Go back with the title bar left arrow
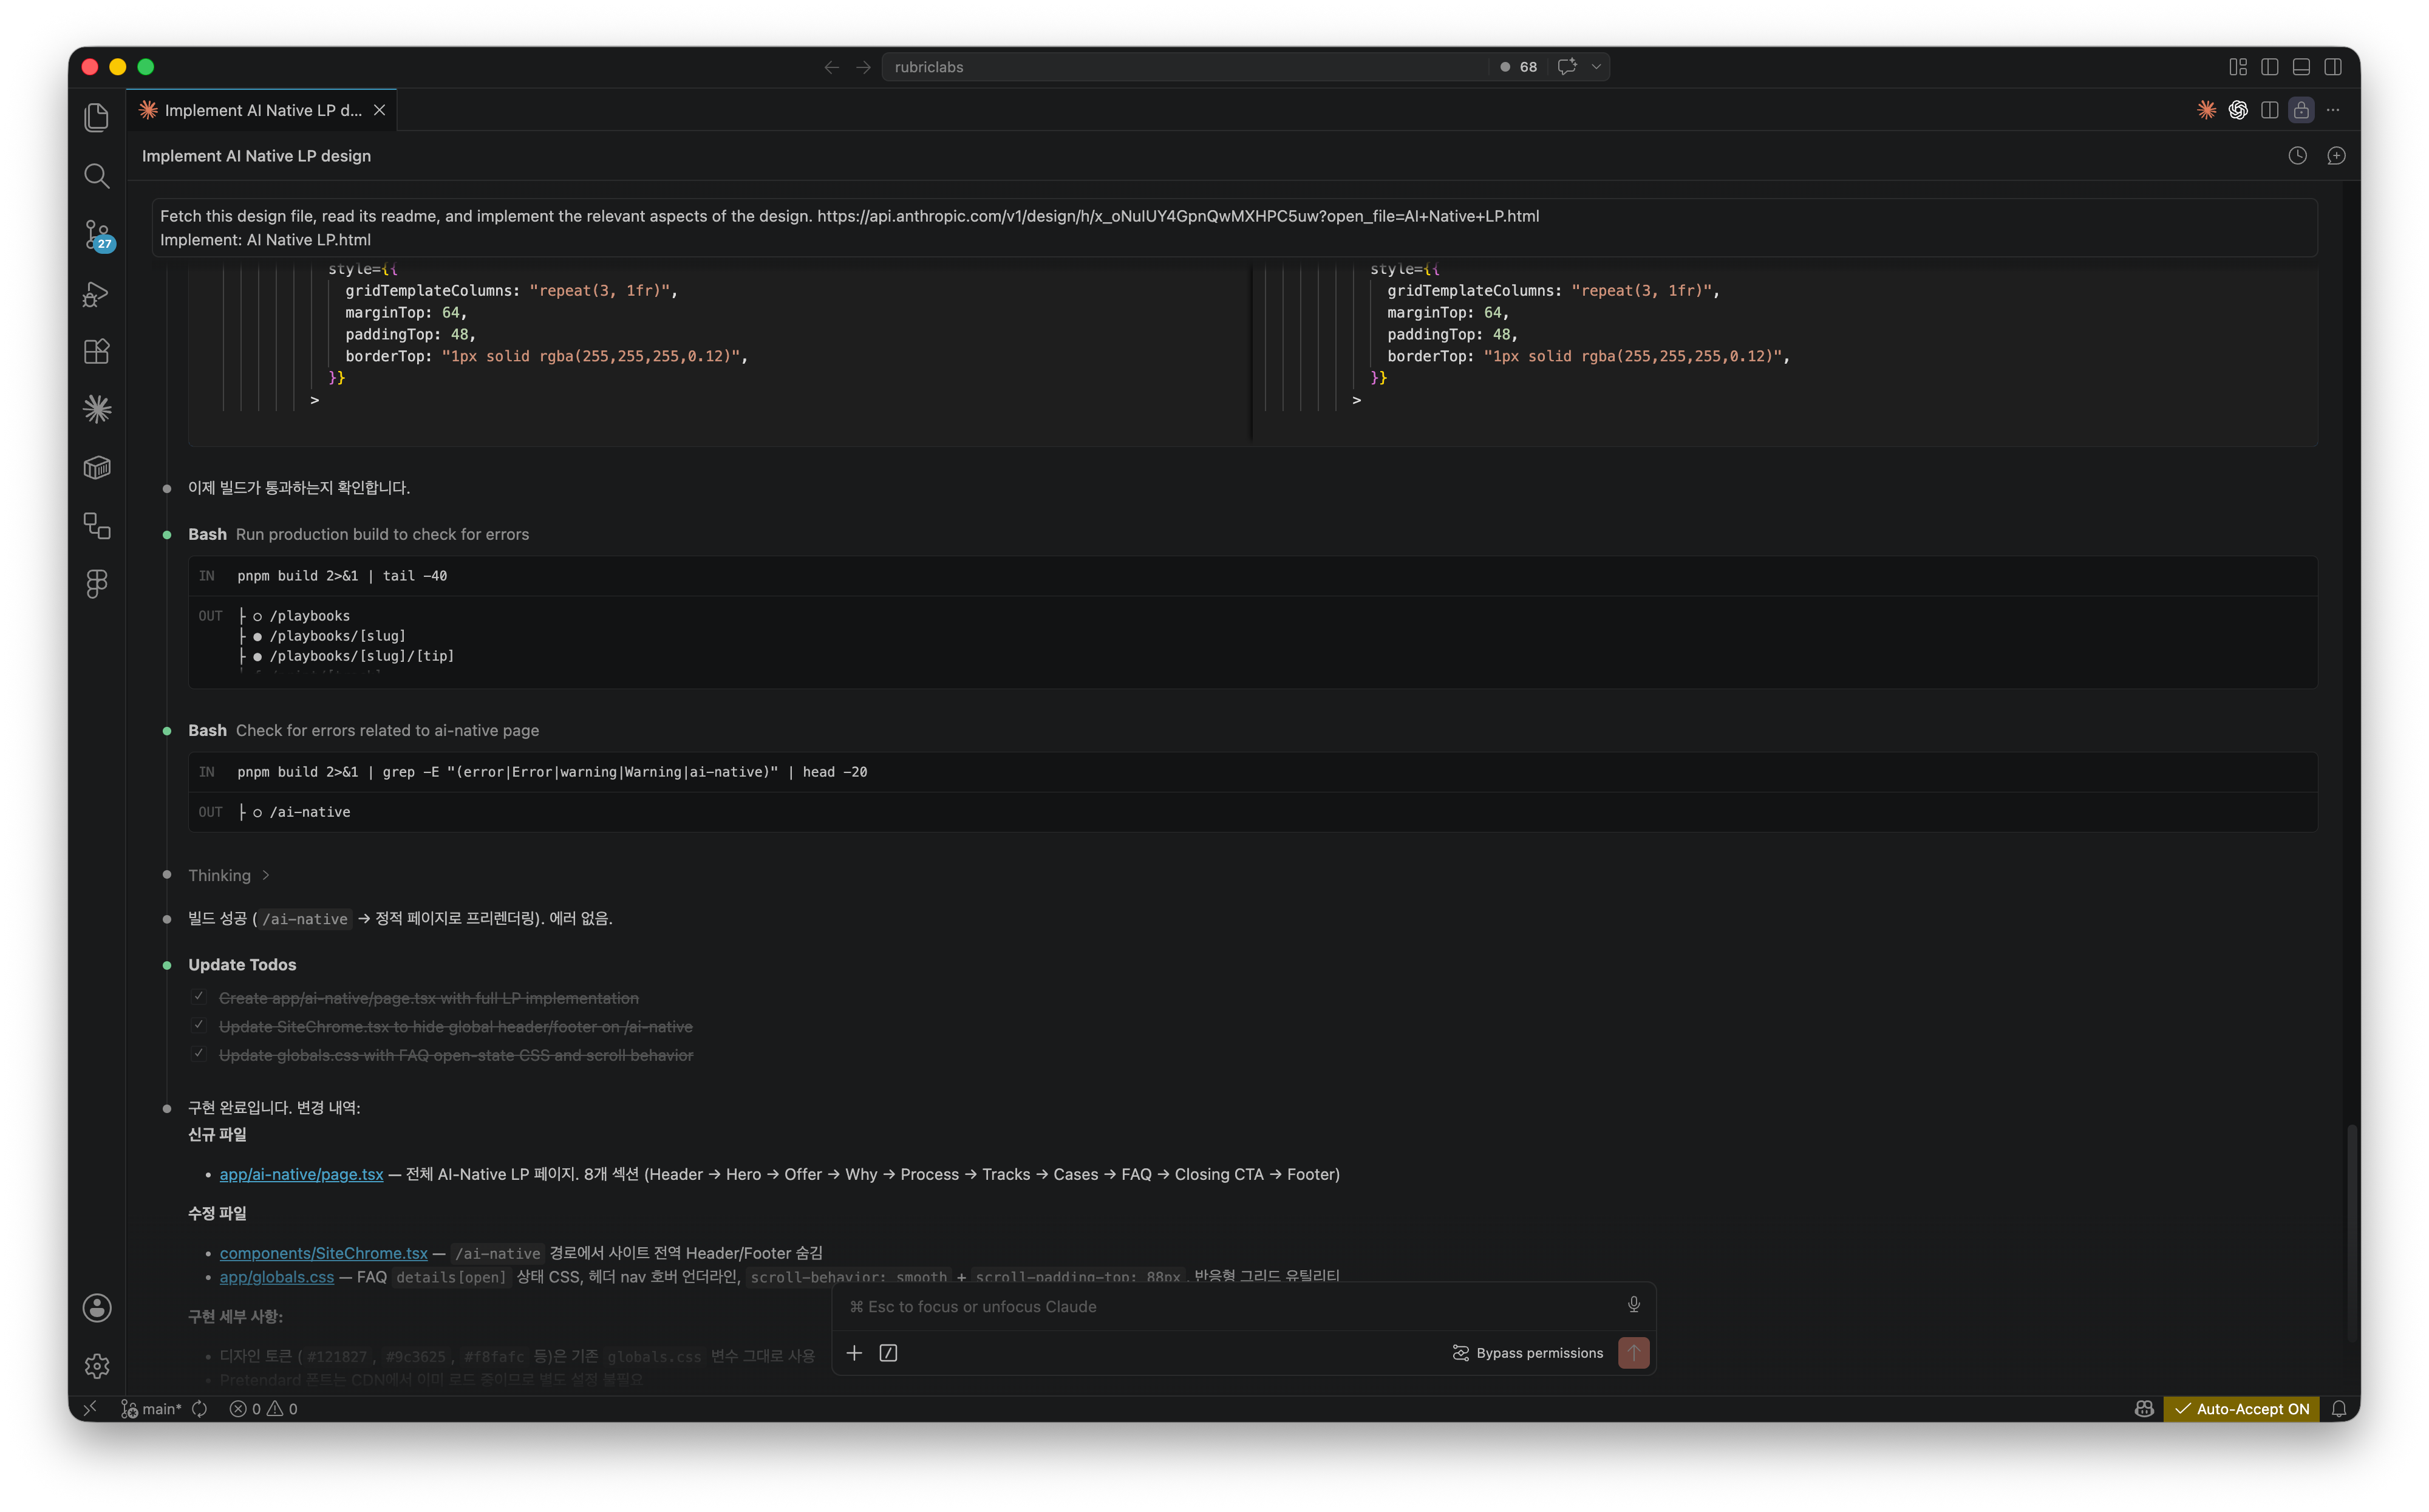 831,67
